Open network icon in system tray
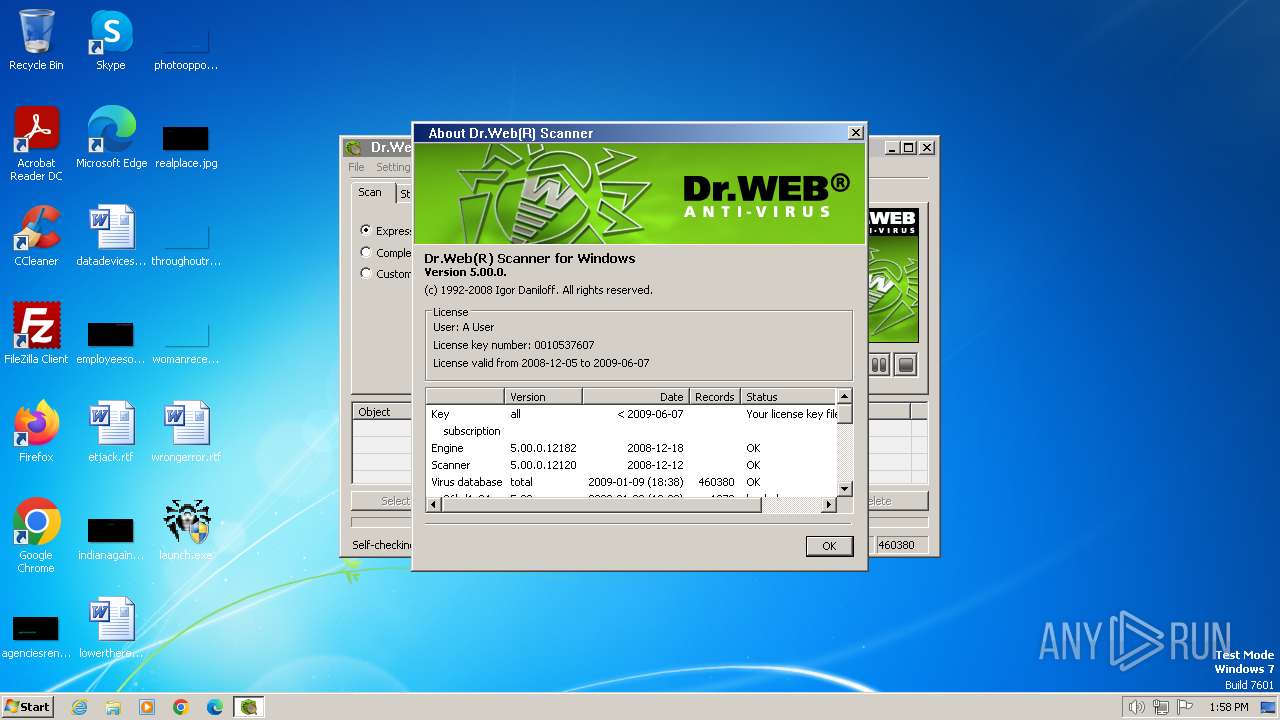Image resolution: width=1280 pixels, height=720 pixels. (1161, 707)
